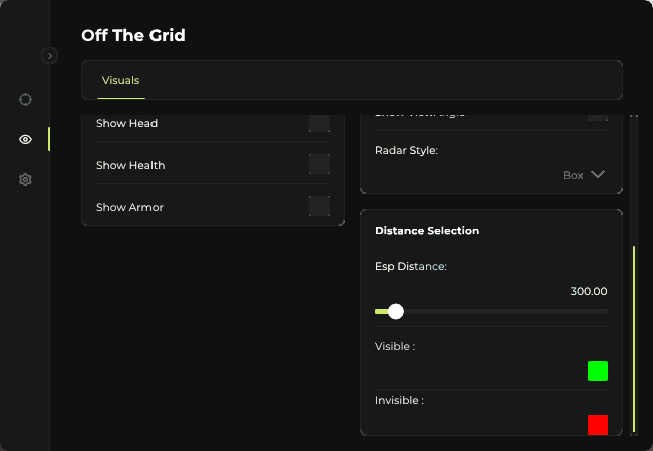This screenshot has height=451, width=653.
Task: Open the Radar Style Box dropdown
Action: click(584, 175)
